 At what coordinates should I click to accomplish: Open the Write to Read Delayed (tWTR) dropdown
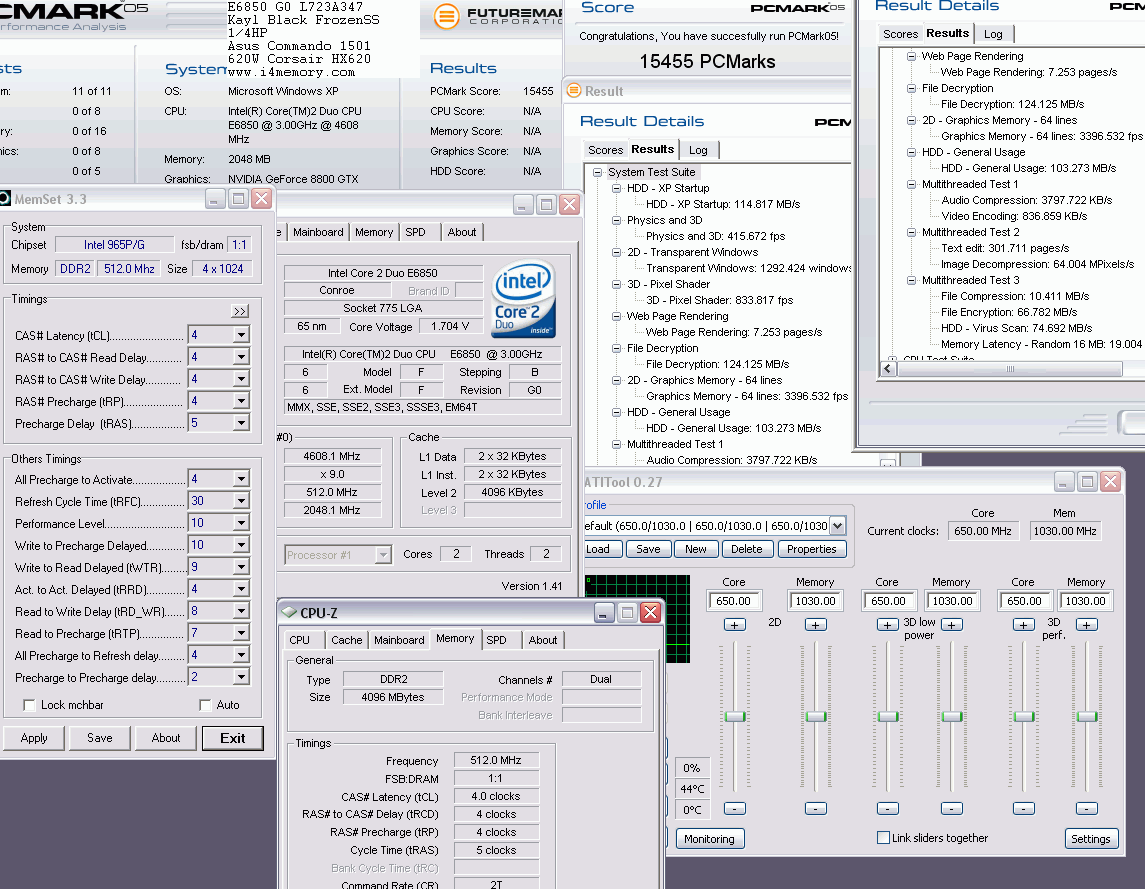pos(241,567)
